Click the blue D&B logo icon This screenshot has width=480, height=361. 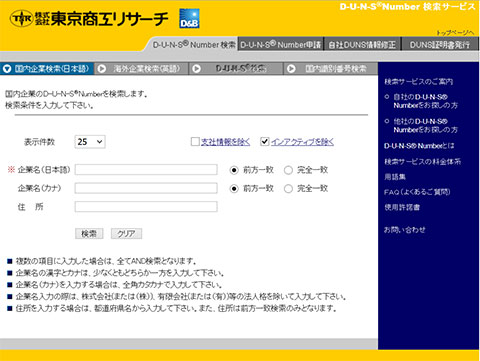pyautogui.click(x=189, y=18)
